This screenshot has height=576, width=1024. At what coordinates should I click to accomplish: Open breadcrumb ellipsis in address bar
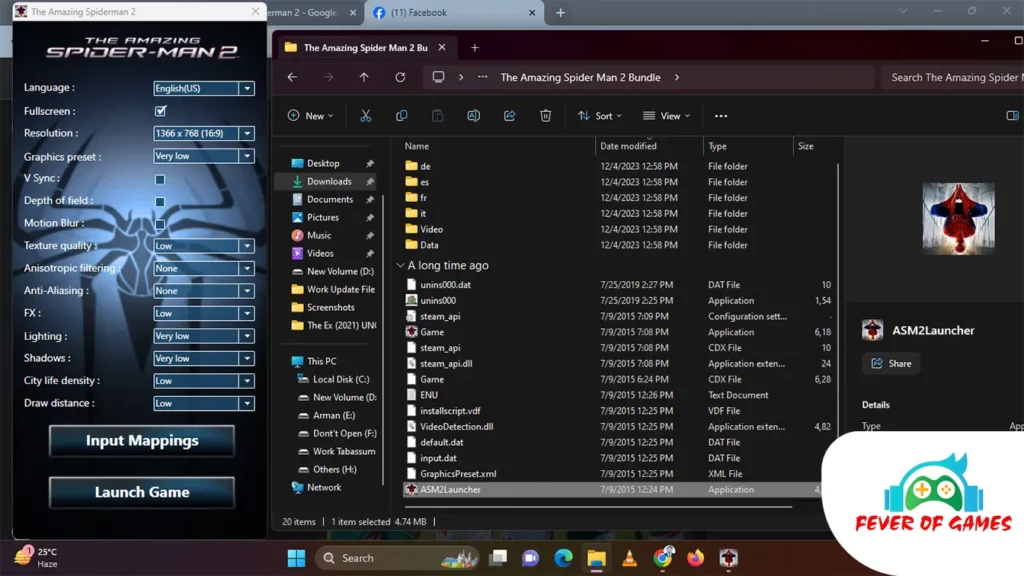pyautogui.click(x=483, y=77)
